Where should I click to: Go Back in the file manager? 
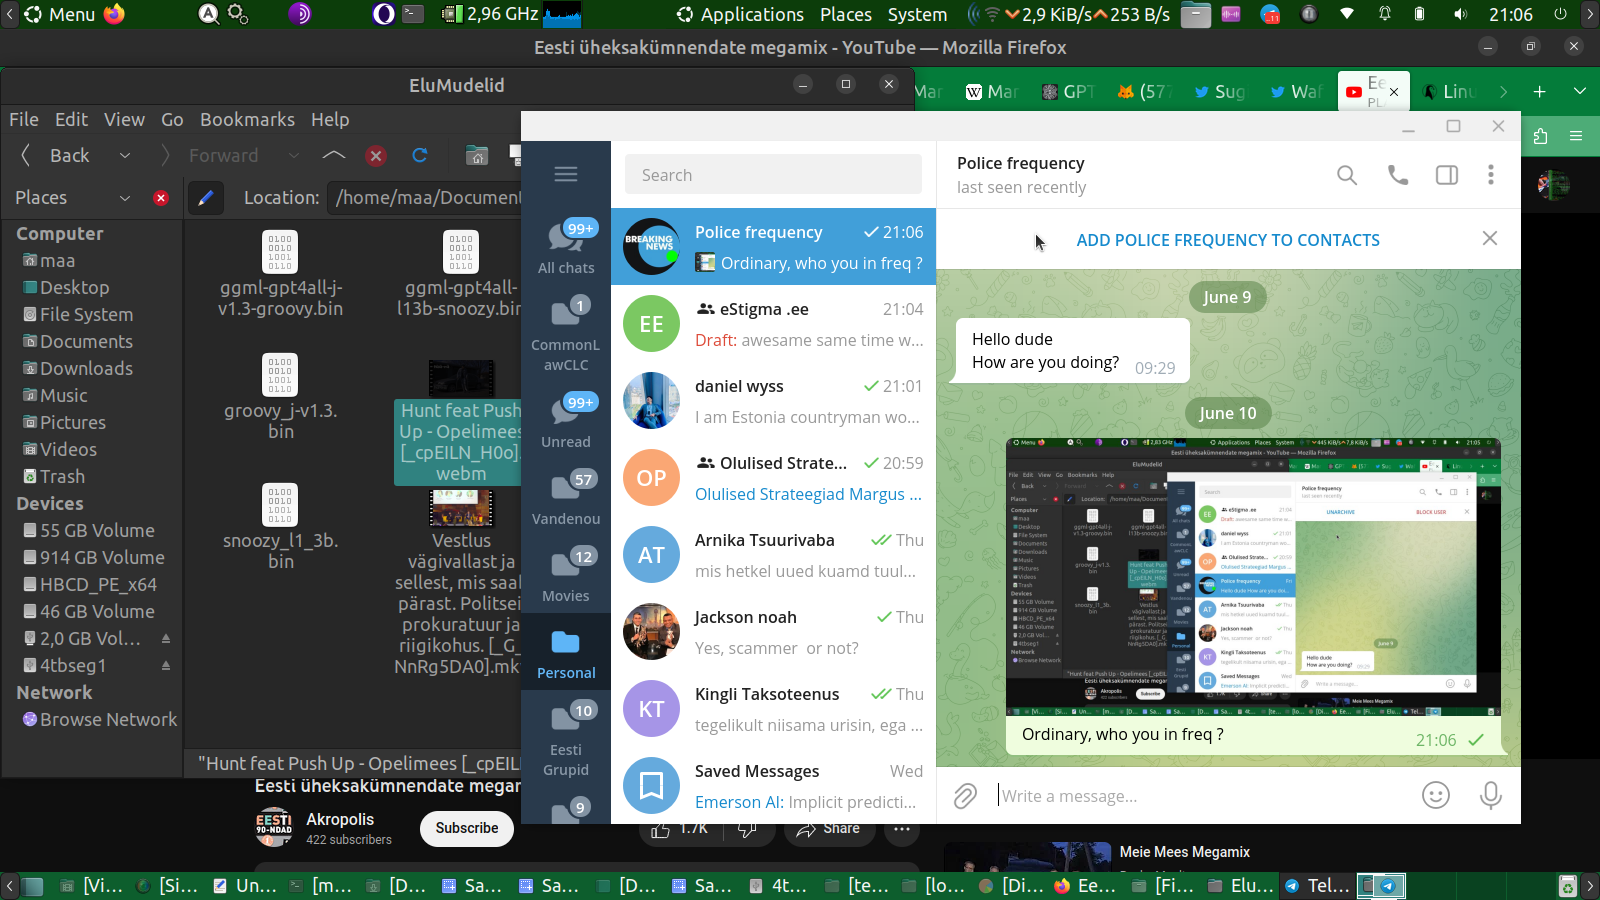(x=57, y=155)
